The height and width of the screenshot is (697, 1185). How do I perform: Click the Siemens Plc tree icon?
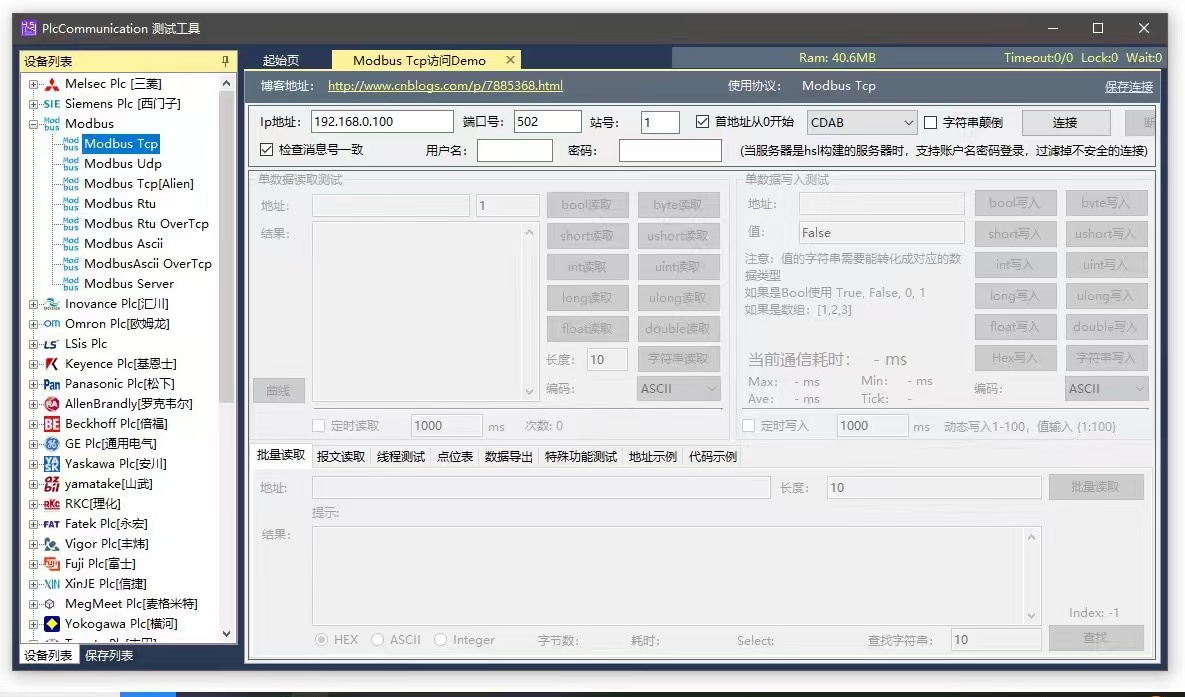pyautogui.click(x=51, y=104)
